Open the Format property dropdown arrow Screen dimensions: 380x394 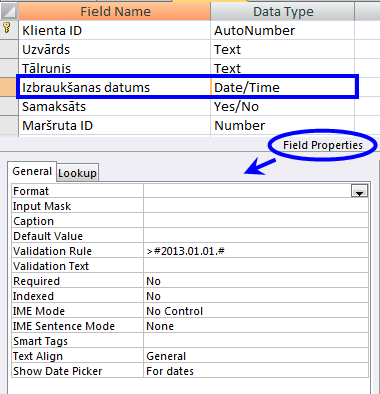tap(359, 191)
